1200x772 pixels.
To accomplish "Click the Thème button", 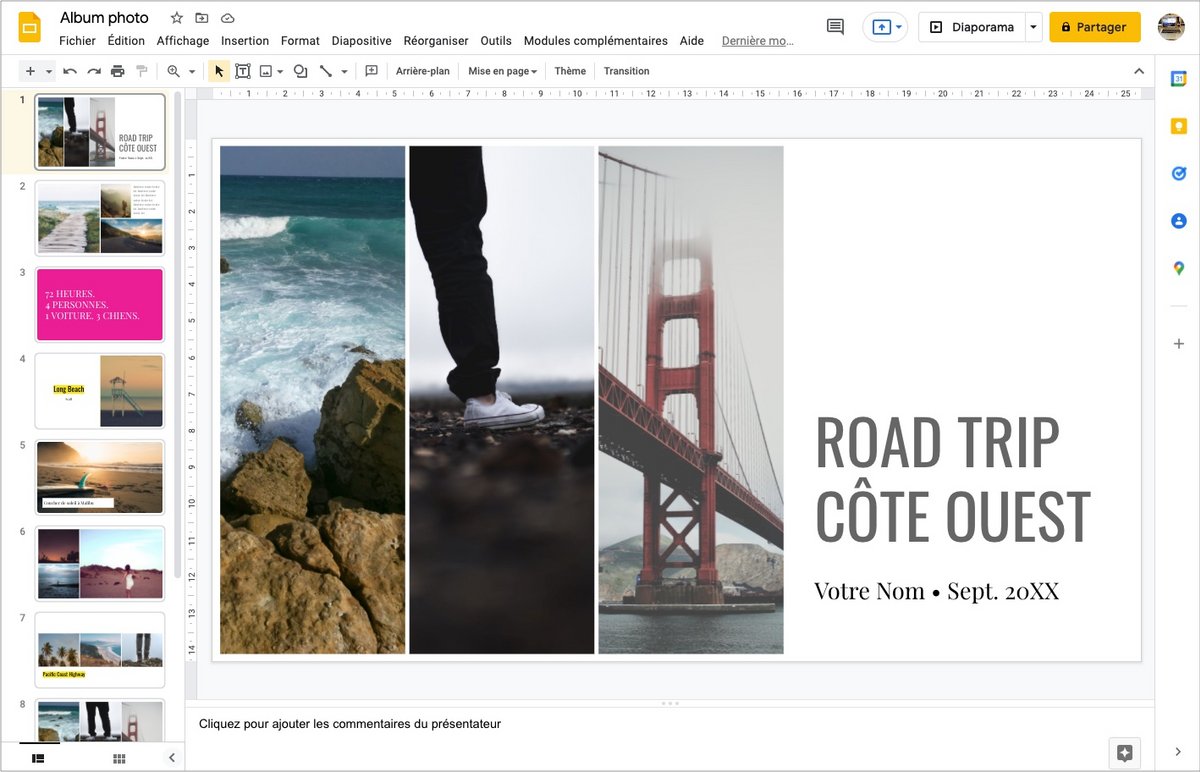I will (x=570, y=71).
